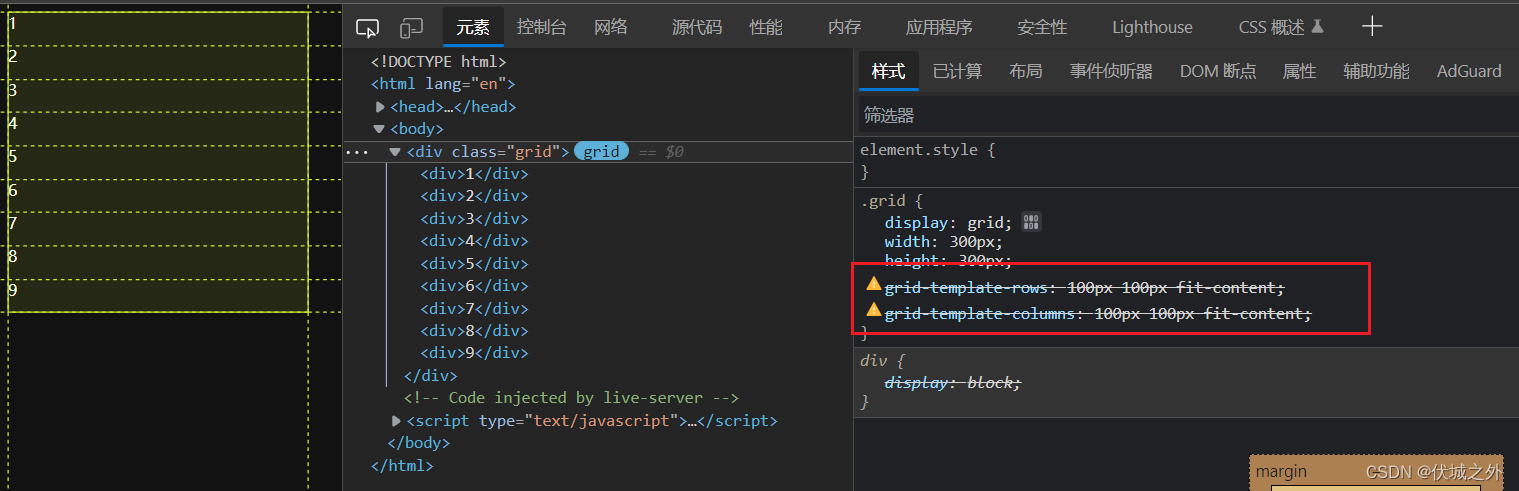Image resolution: width=1519 pixels, height=491 pixels.
Task: Click the margin label in box model
Action: (1281, 472)
